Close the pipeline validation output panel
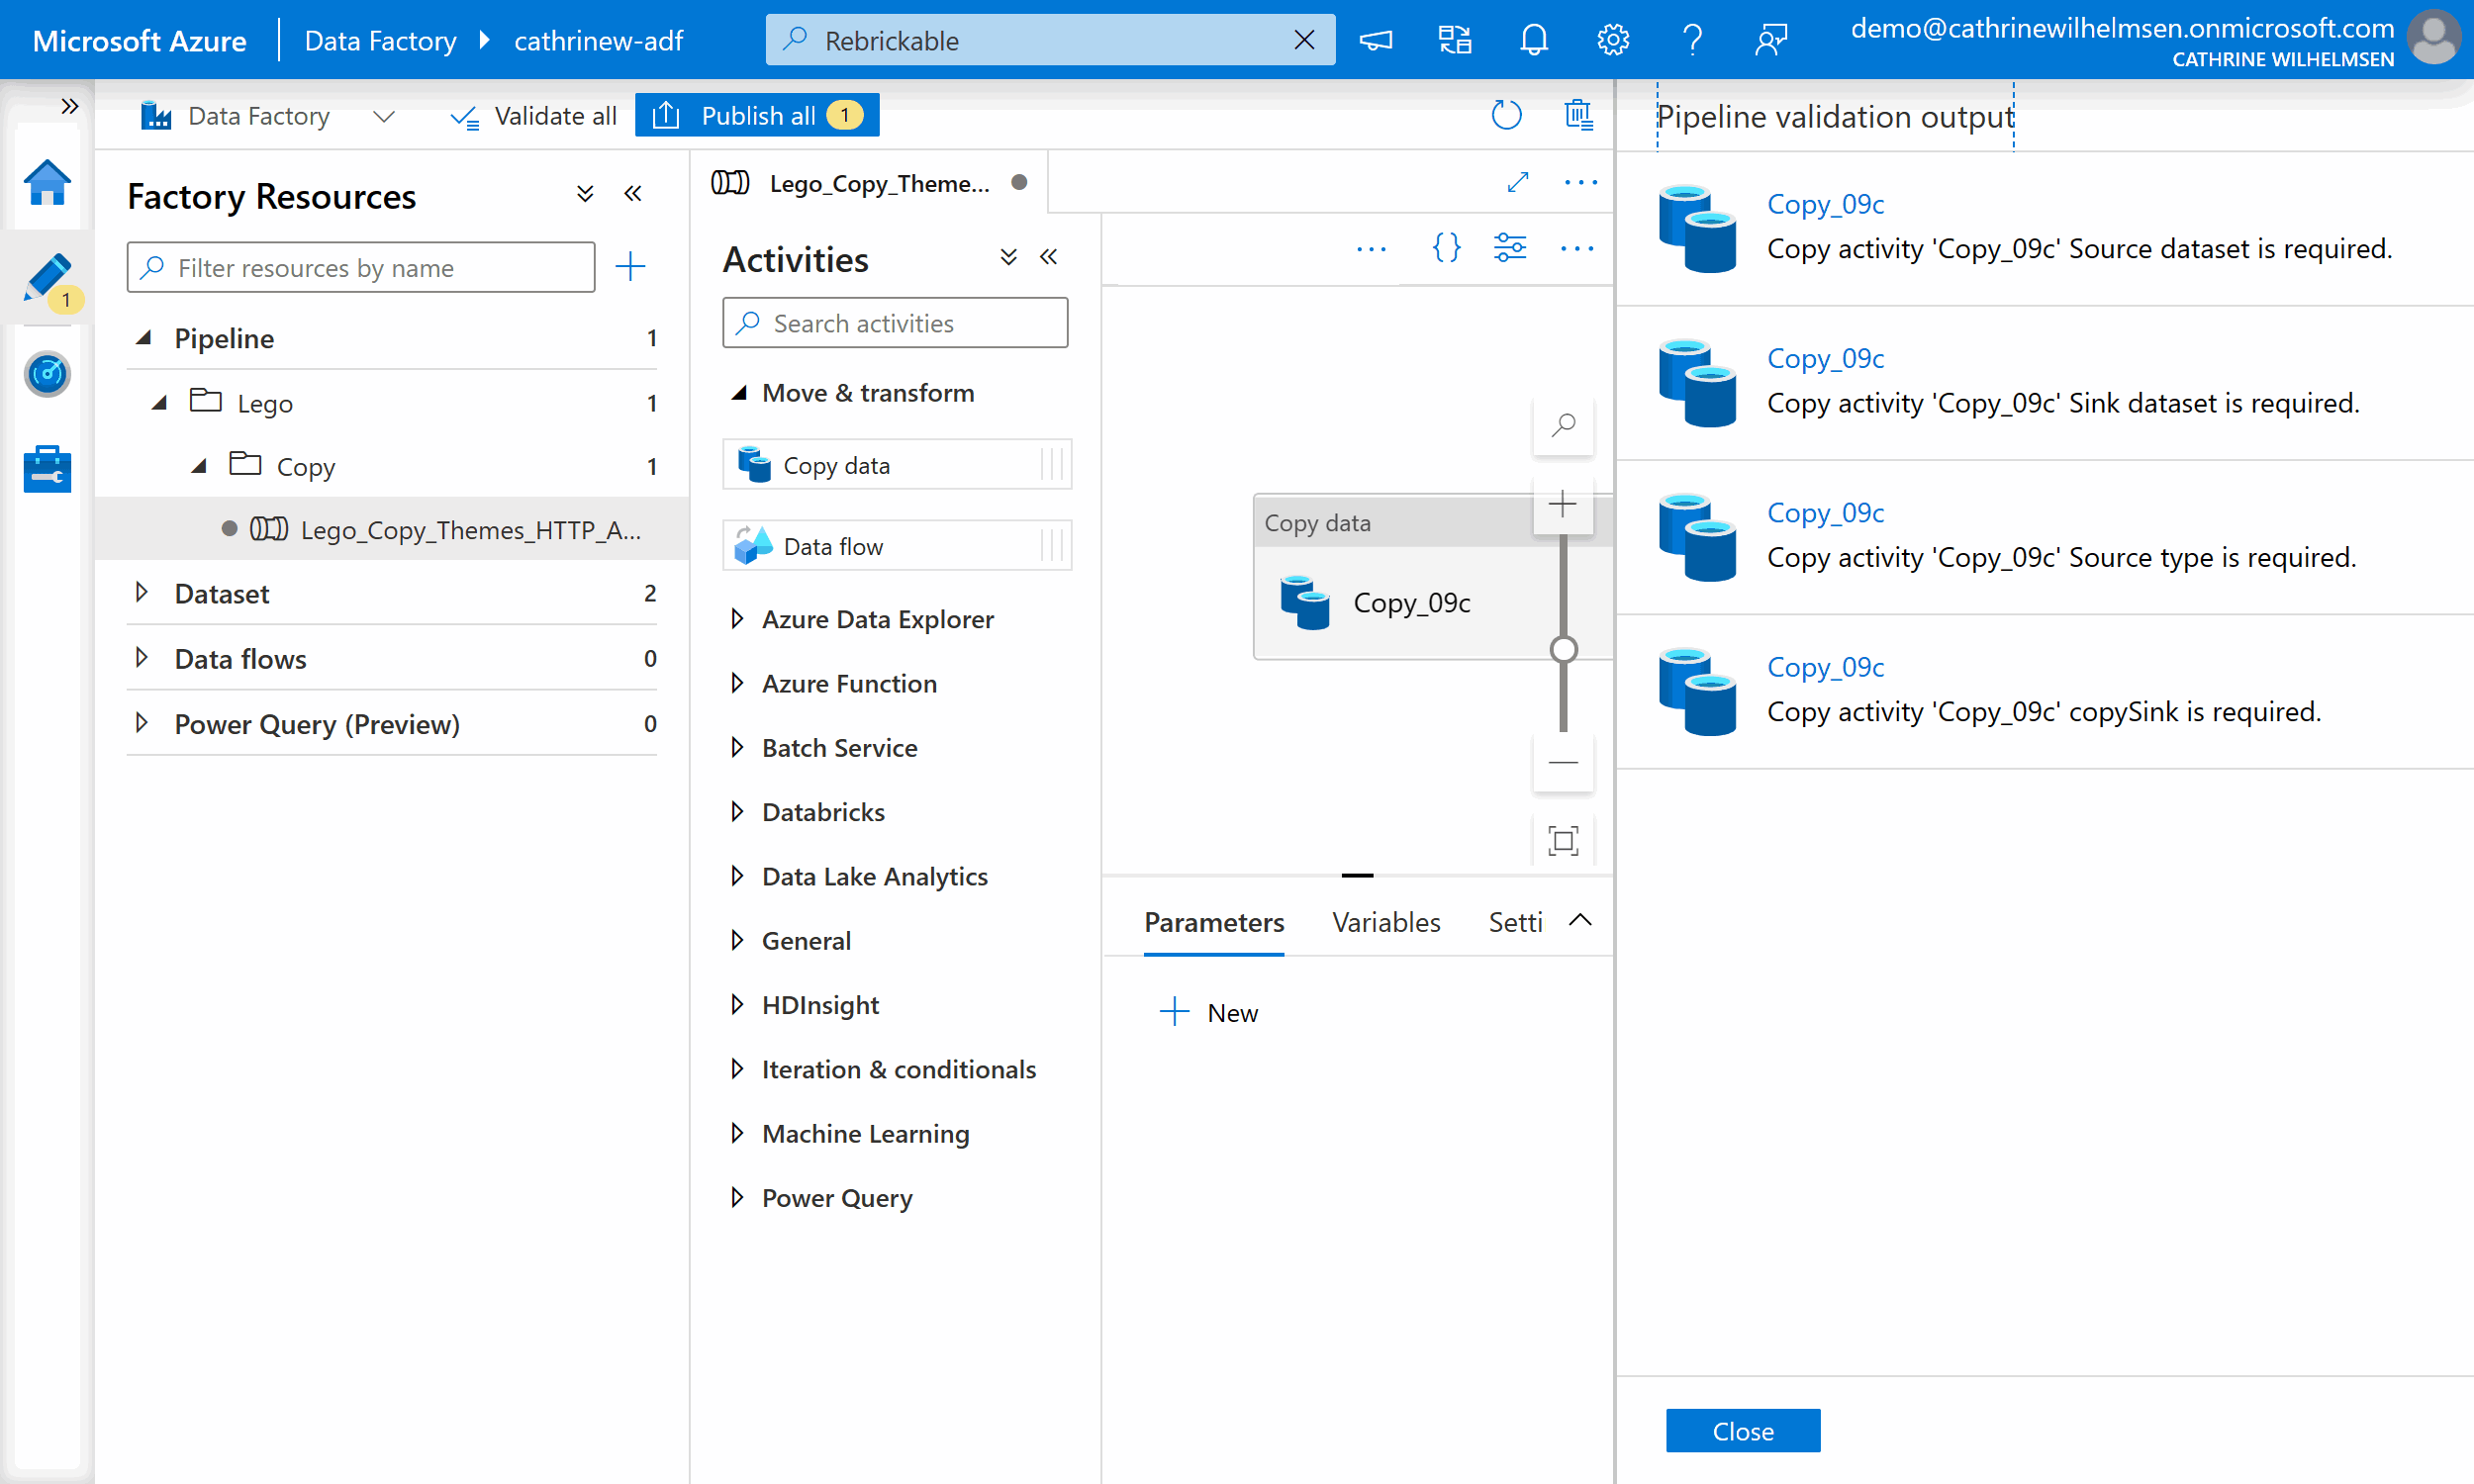Viewport: 2474px width, 1484px height. pyautogui.click(x=1742, y=1431)
